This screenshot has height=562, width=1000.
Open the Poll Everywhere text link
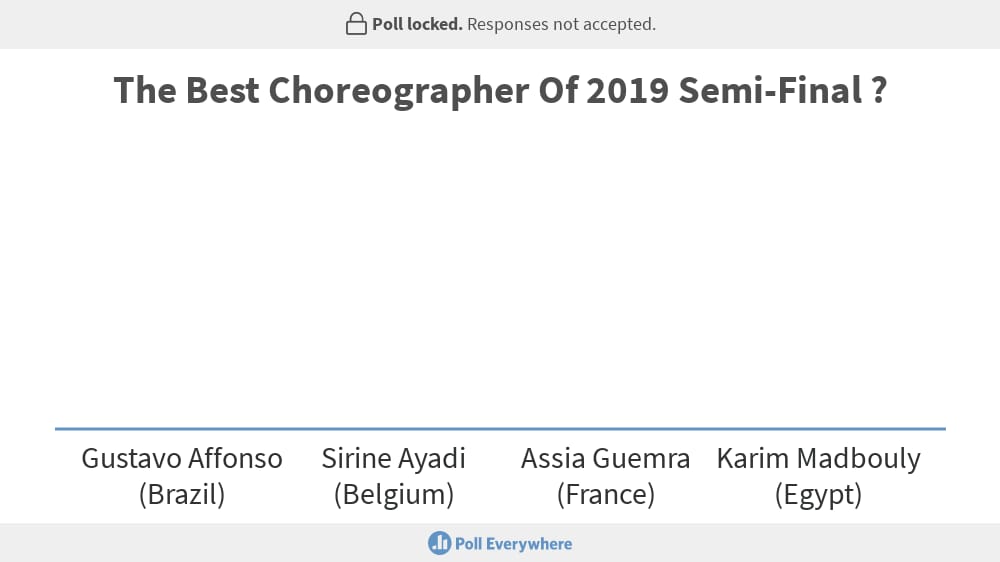(x=513, y=544)
